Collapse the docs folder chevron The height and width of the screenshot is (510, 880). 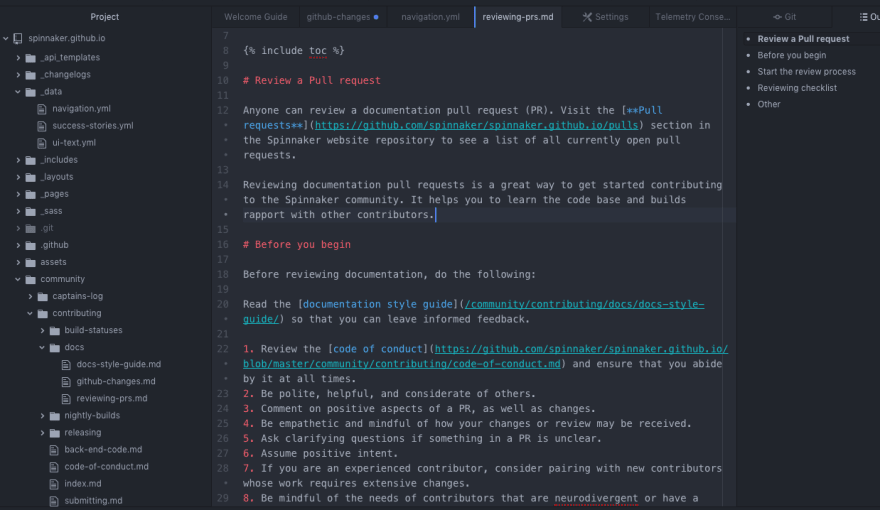point(42,347)
